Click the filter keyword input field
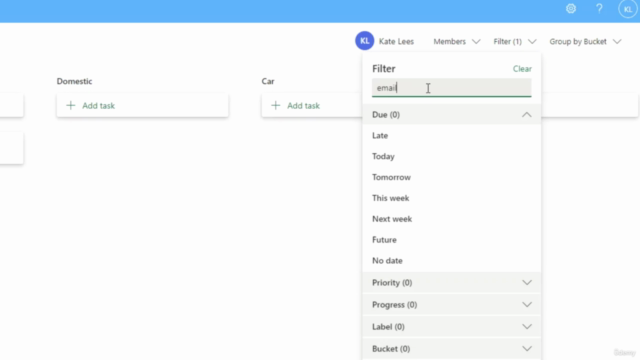640x360 pixels. click(x=451, y=88)
